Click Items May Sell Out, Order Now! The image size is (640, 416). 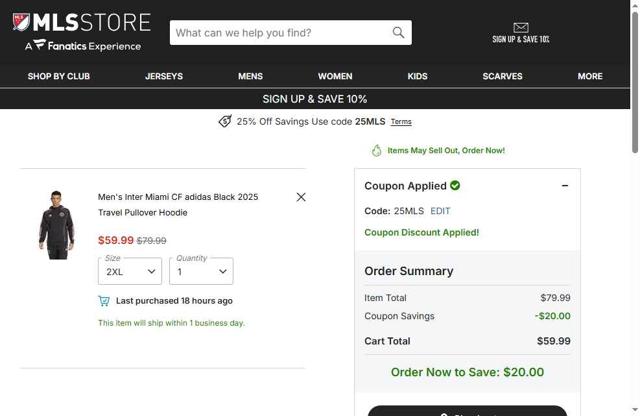click(446, 150)
